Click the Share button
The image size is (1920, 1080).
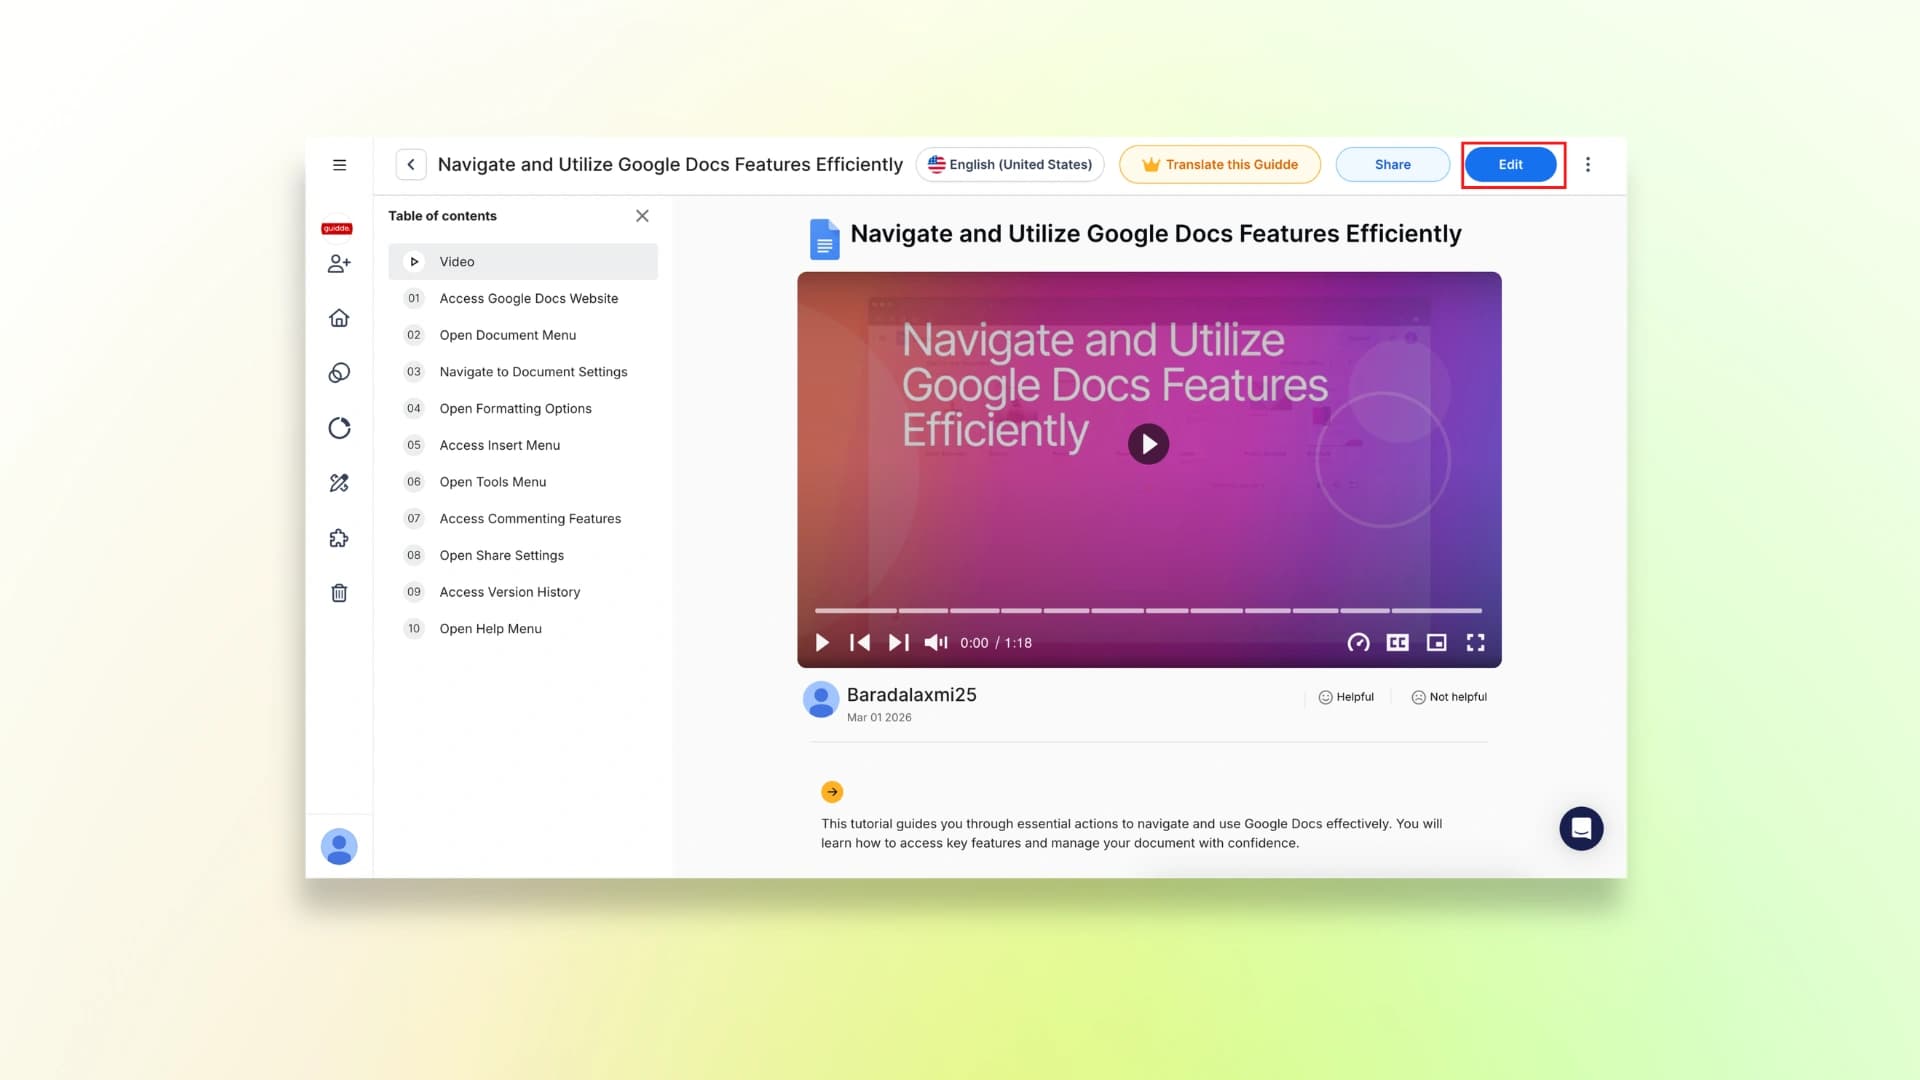tap(1392, 165)
